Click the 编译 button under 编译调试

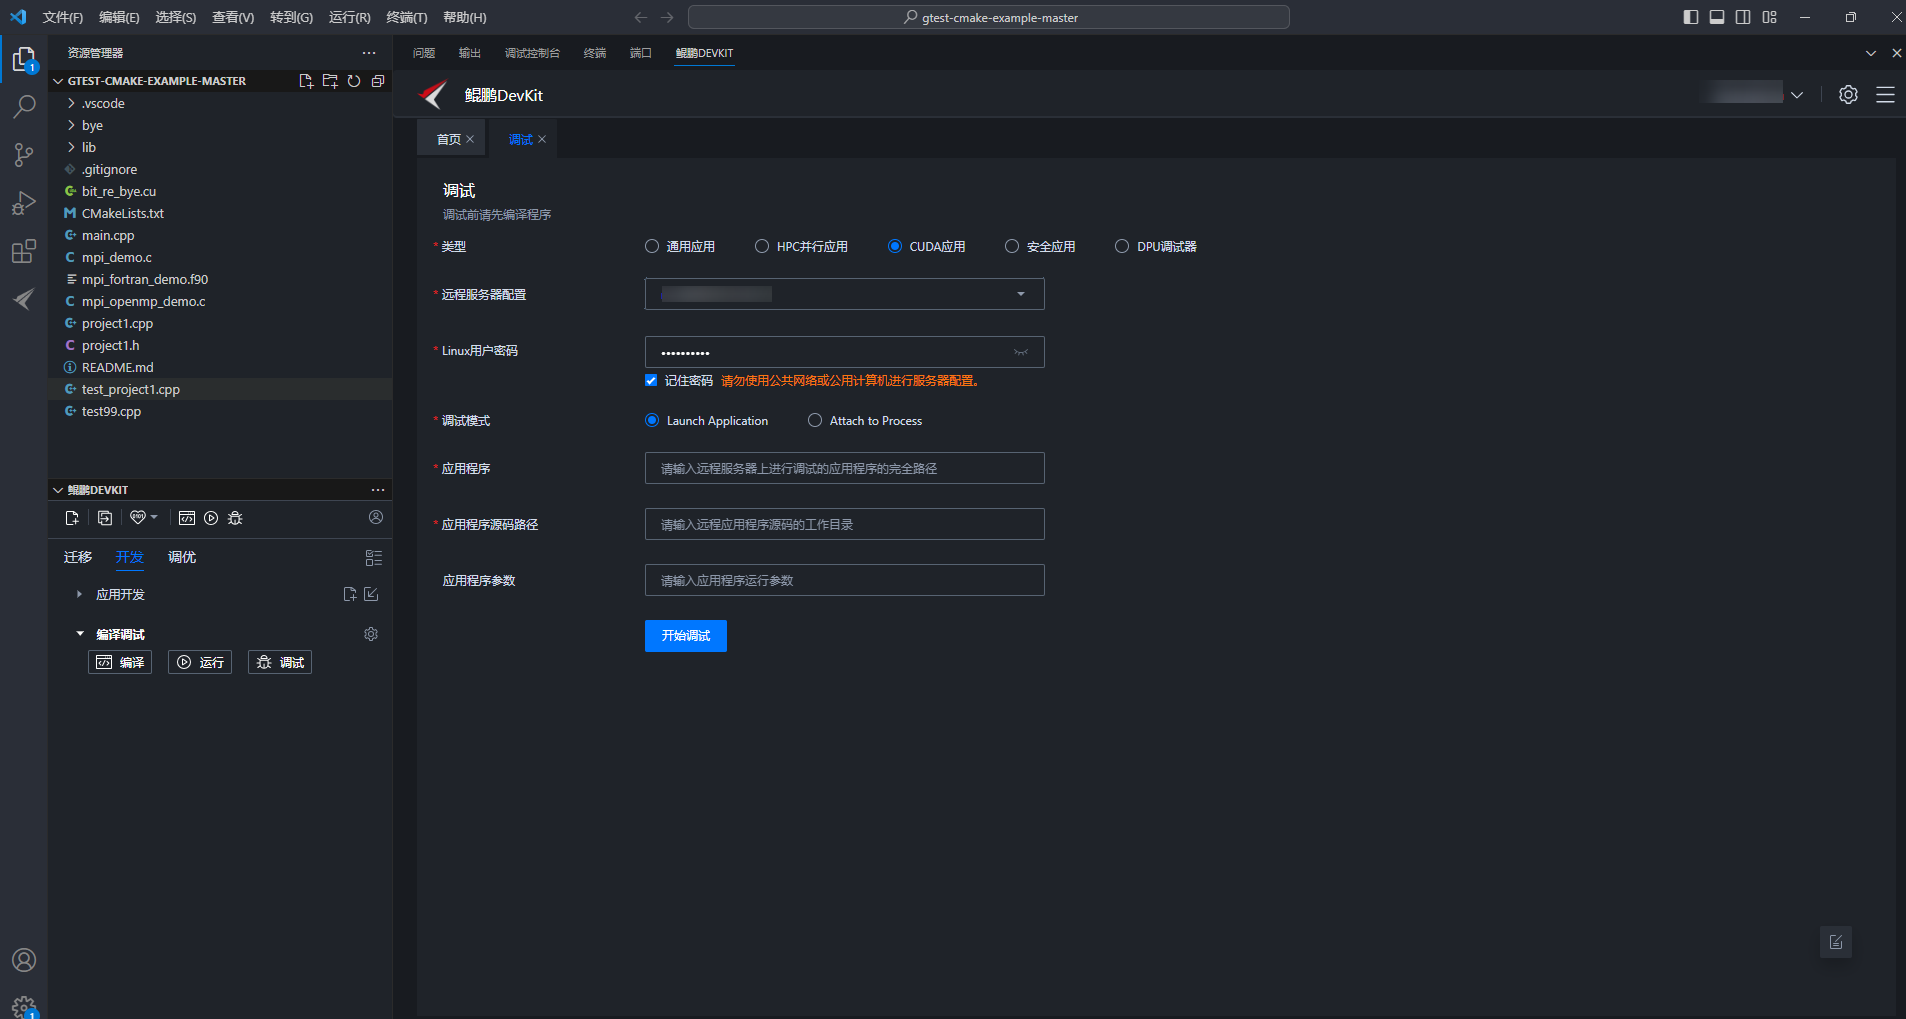click(120, 662)
